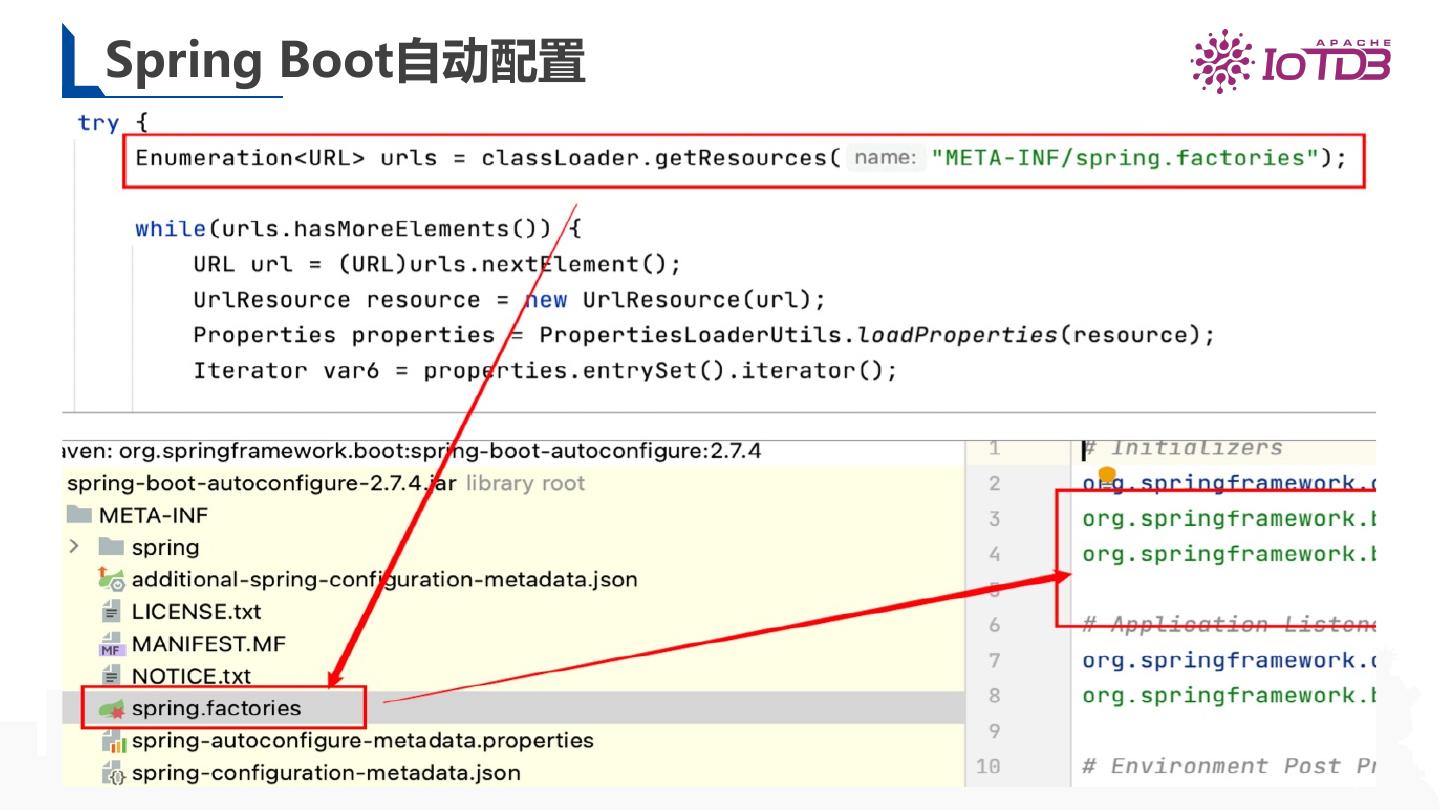Click the additional-spring-configuration-metadata.json file icon
Viewport: 1440px width, 810px height.
tap(111, 578)
